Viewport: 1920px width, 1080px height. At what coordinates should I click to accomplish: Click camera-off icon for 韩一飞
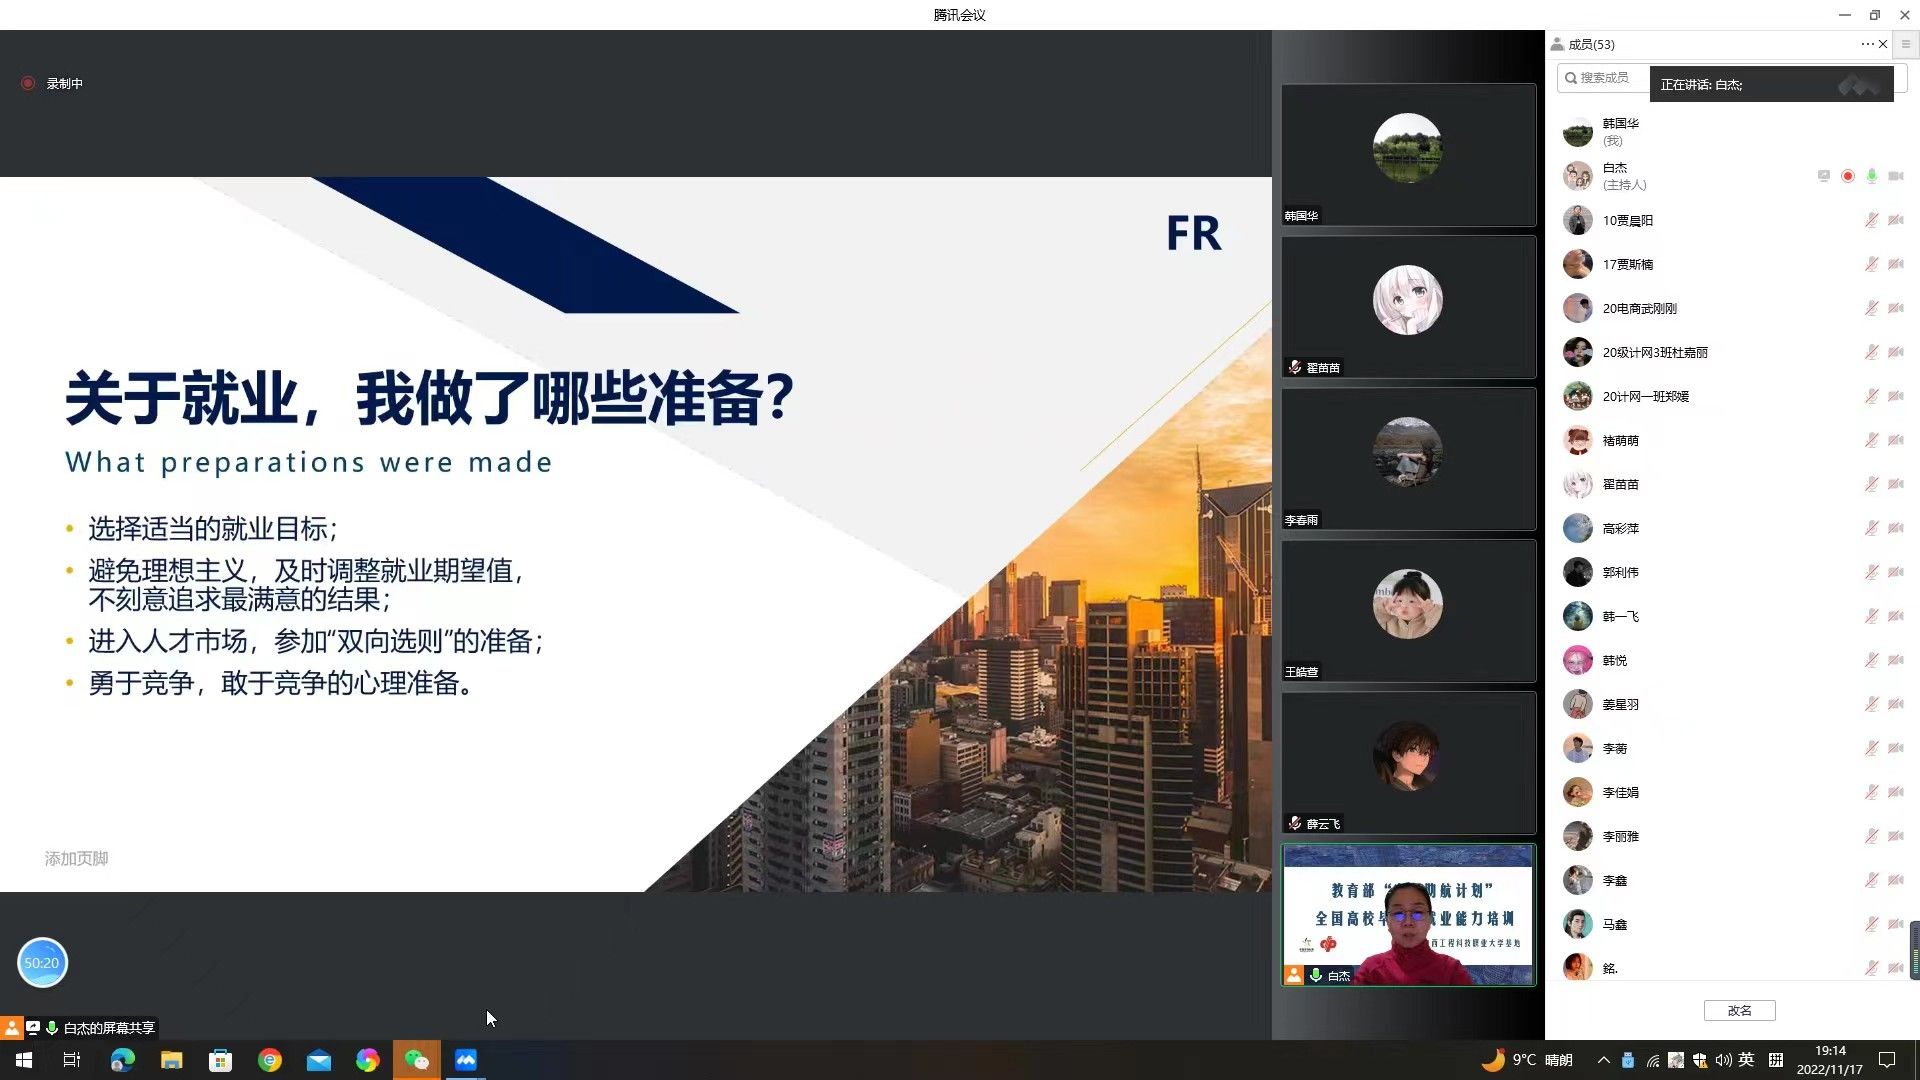click(1896, 616)
